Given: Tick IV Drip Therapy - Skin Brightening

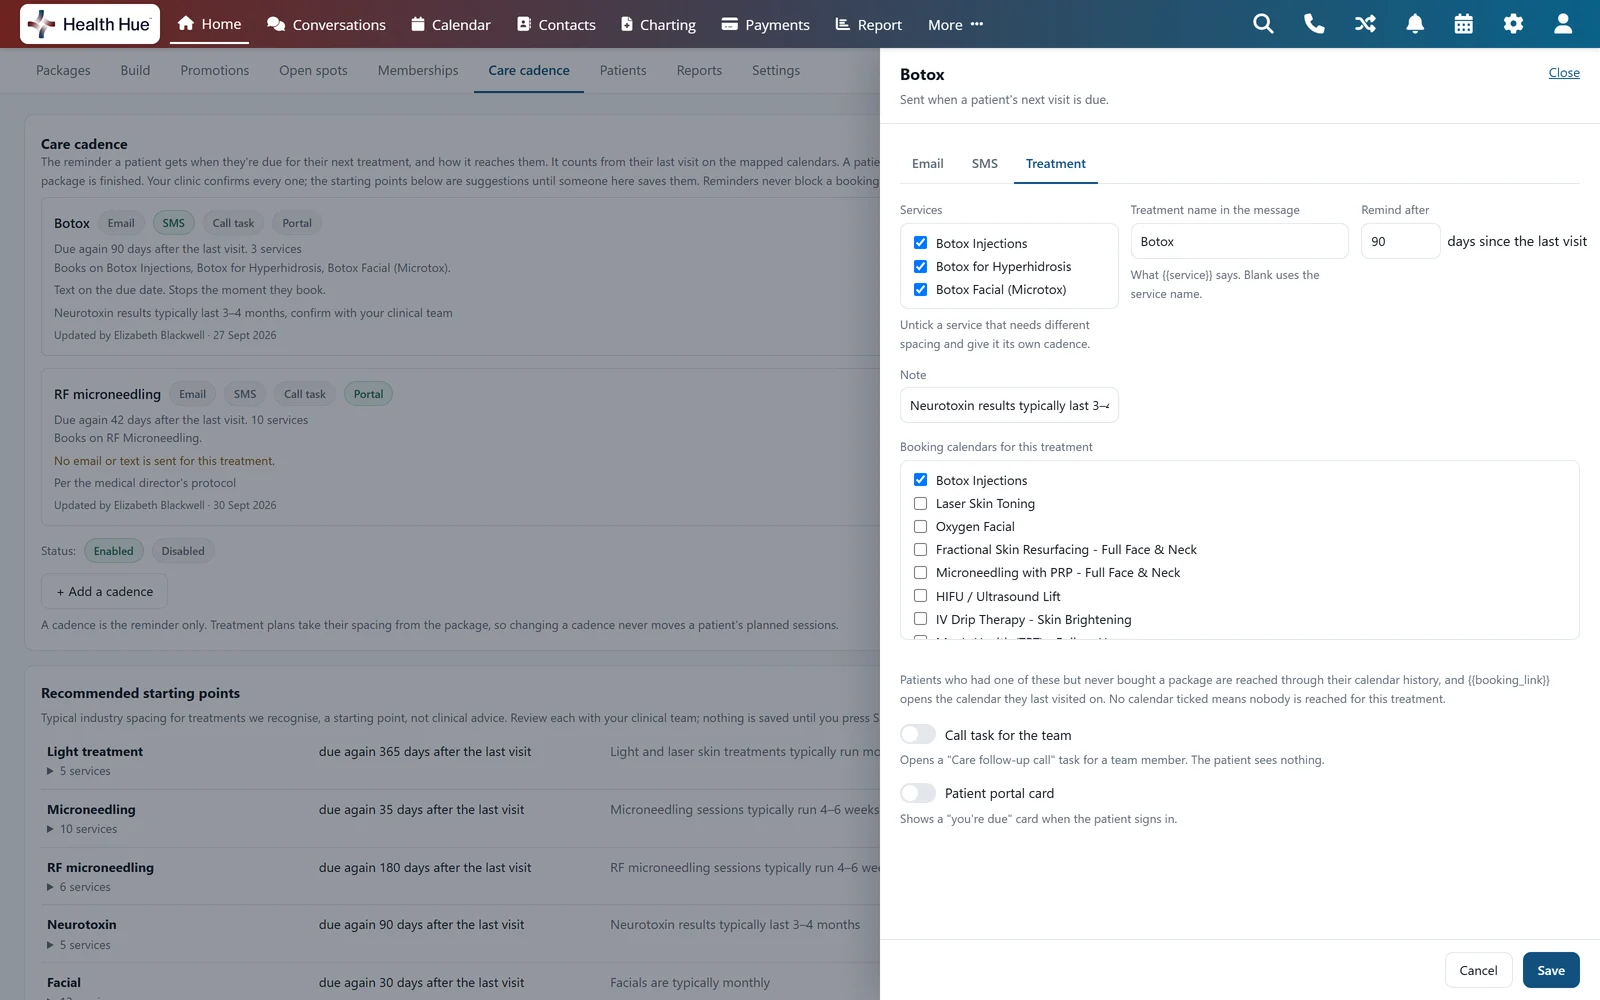Looking at the screenshot, I should [920, 619].
